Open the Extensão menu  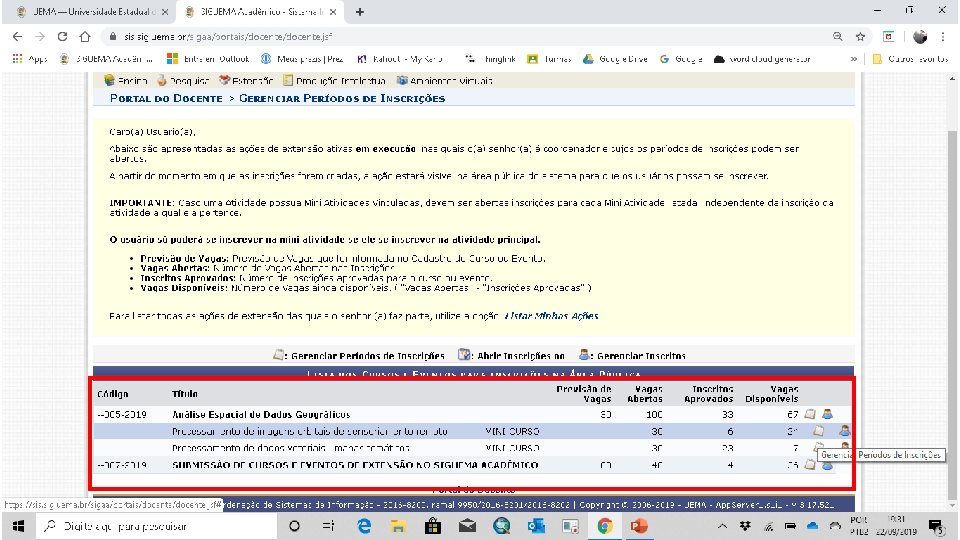(246, 81)
